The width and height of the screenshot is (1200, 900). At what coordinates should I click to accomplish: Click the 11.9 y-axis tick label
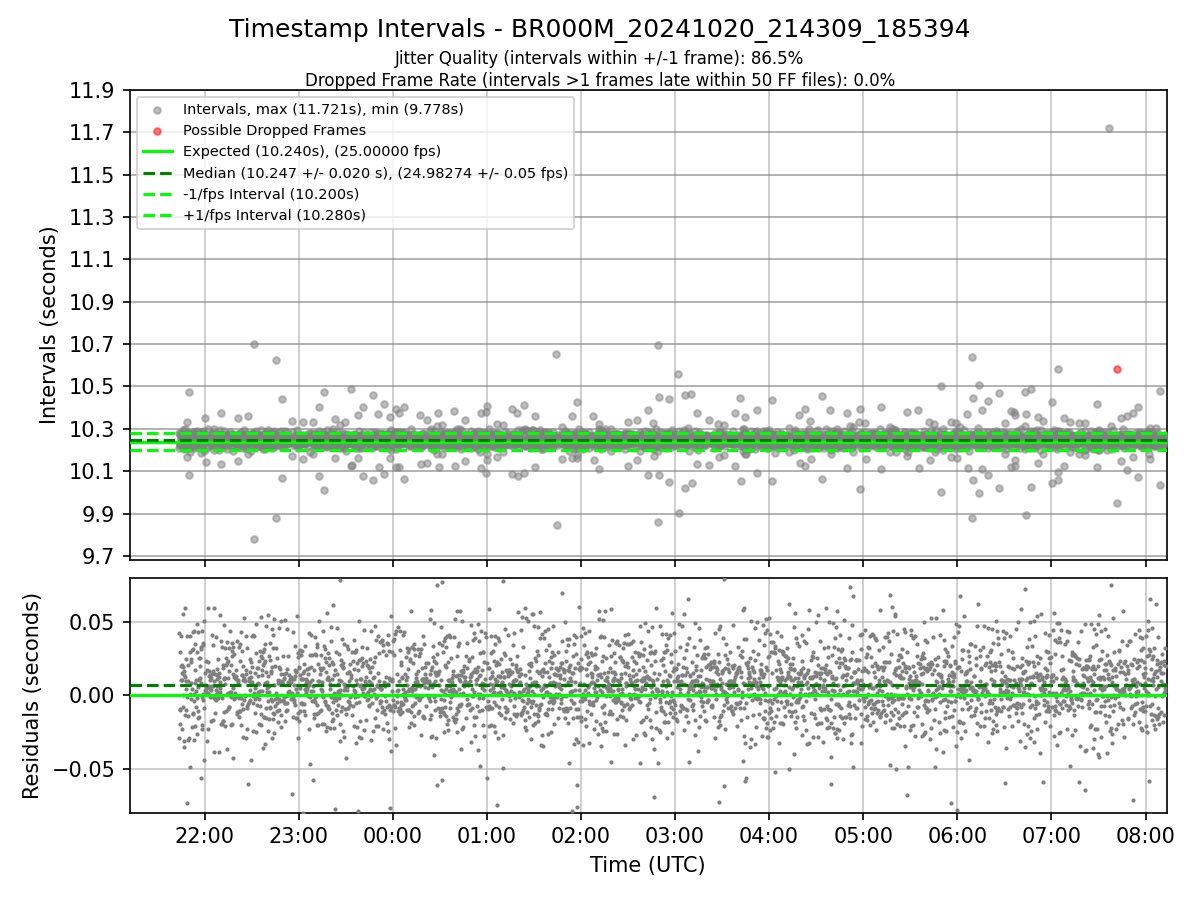pos(91,91)
